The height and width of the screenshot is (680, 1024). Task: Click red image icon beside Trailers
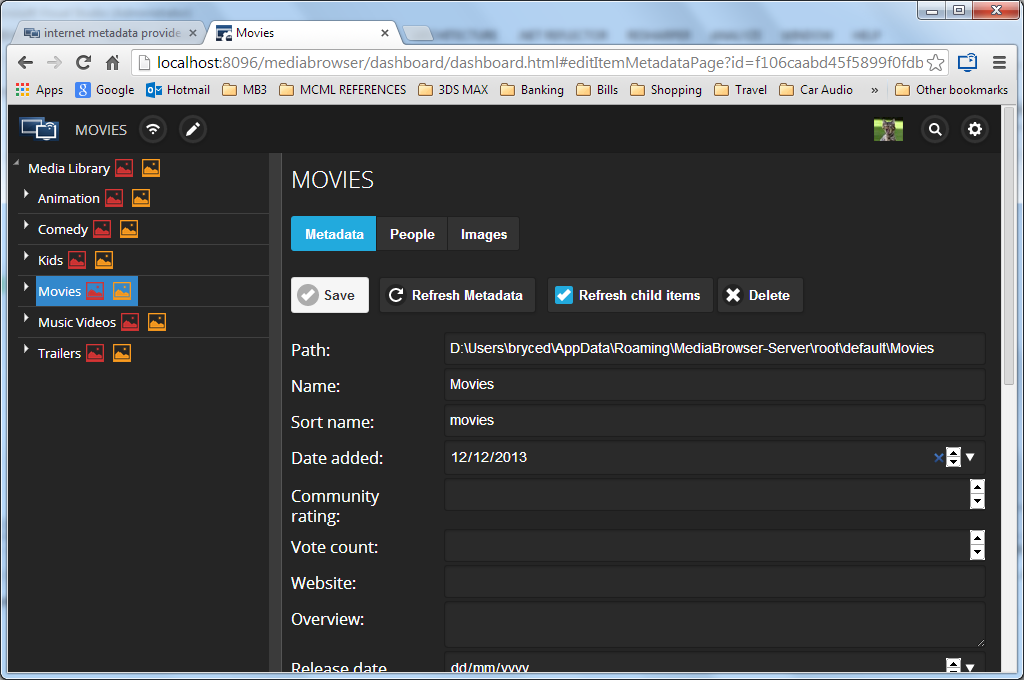pos(95,353)
